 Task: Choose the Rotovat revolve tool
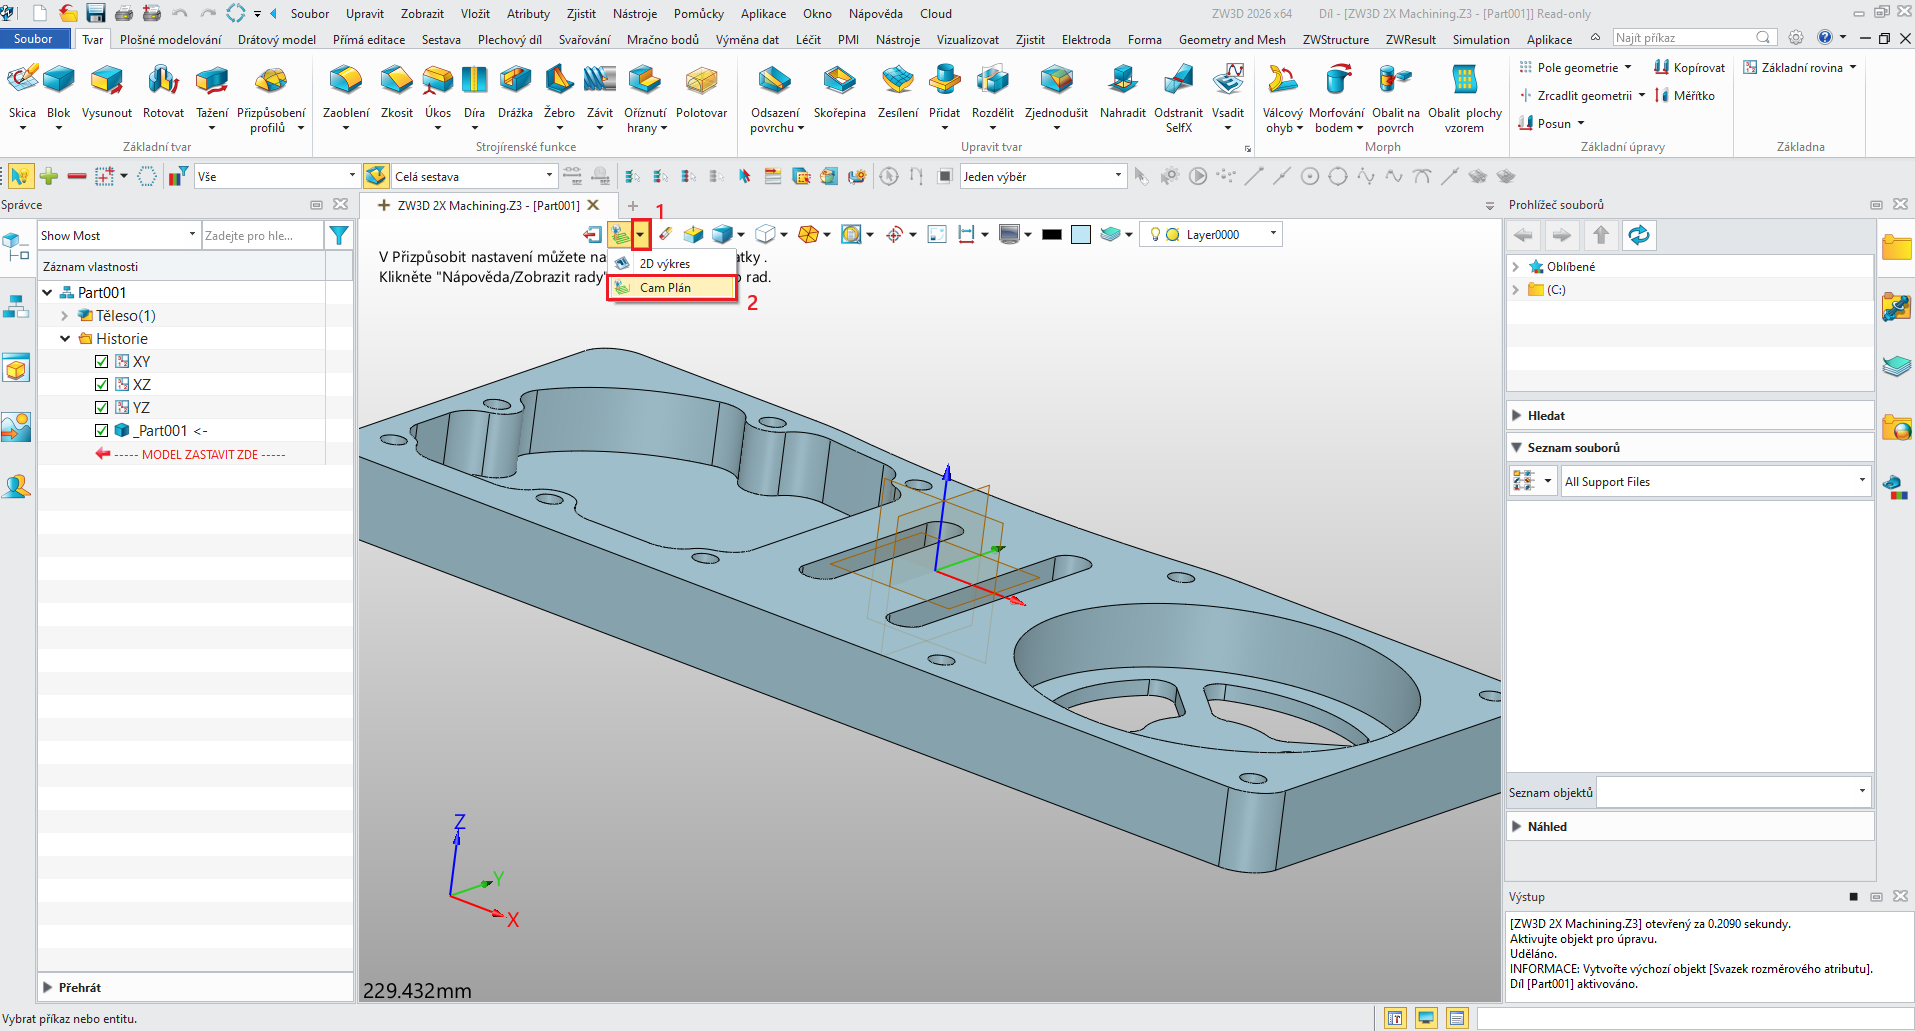pos(163,92)
